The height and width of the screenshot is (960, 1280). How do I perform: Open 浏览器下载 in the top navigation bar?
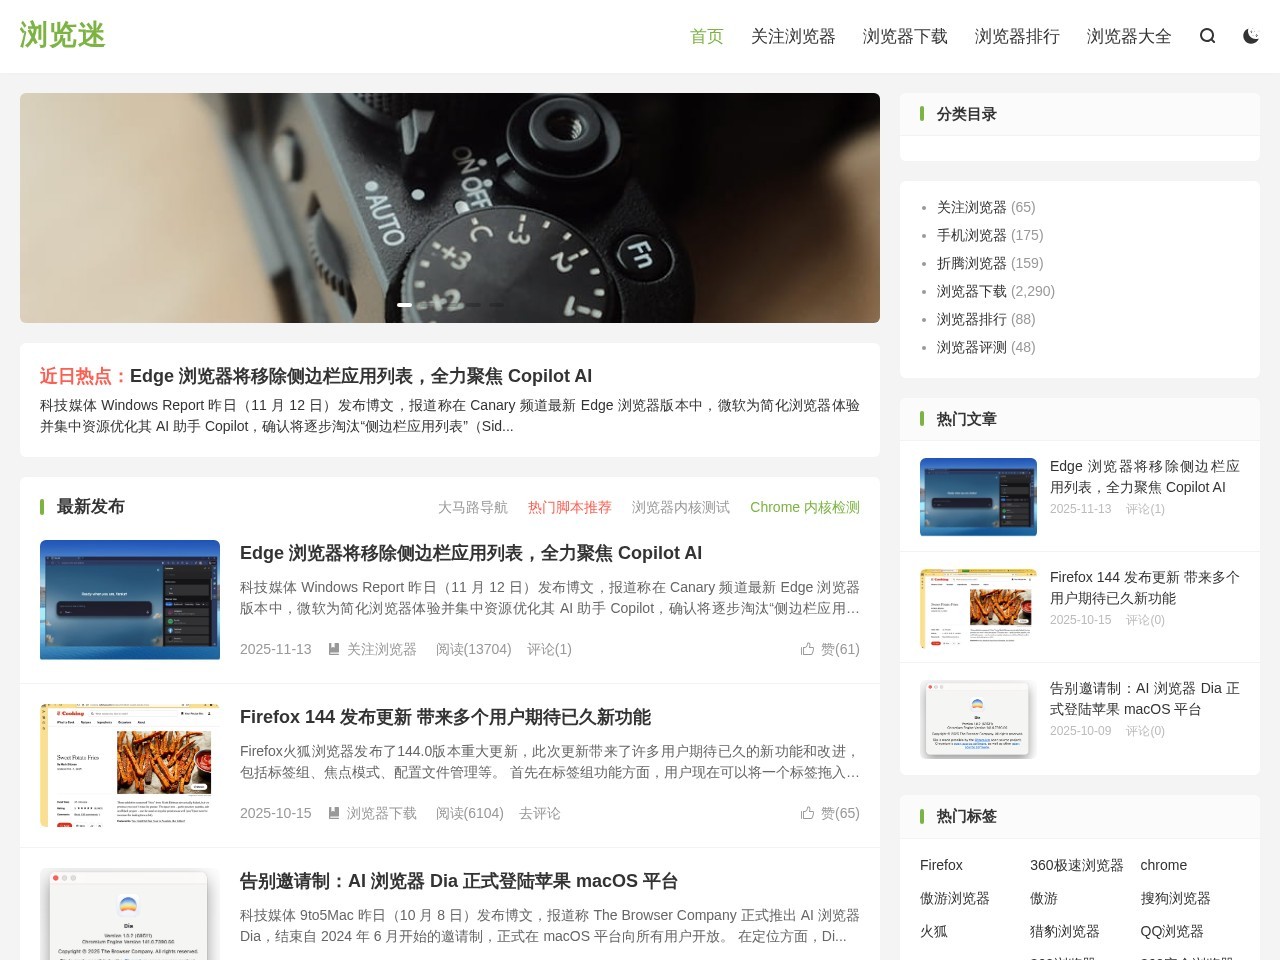pos(905,36)
